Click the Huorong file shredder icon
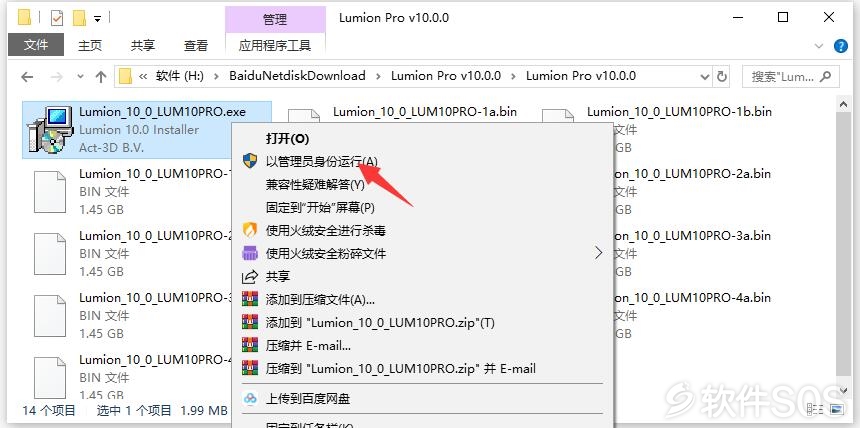The width and height of the screenshot is (860, 428). pos(250,254)
